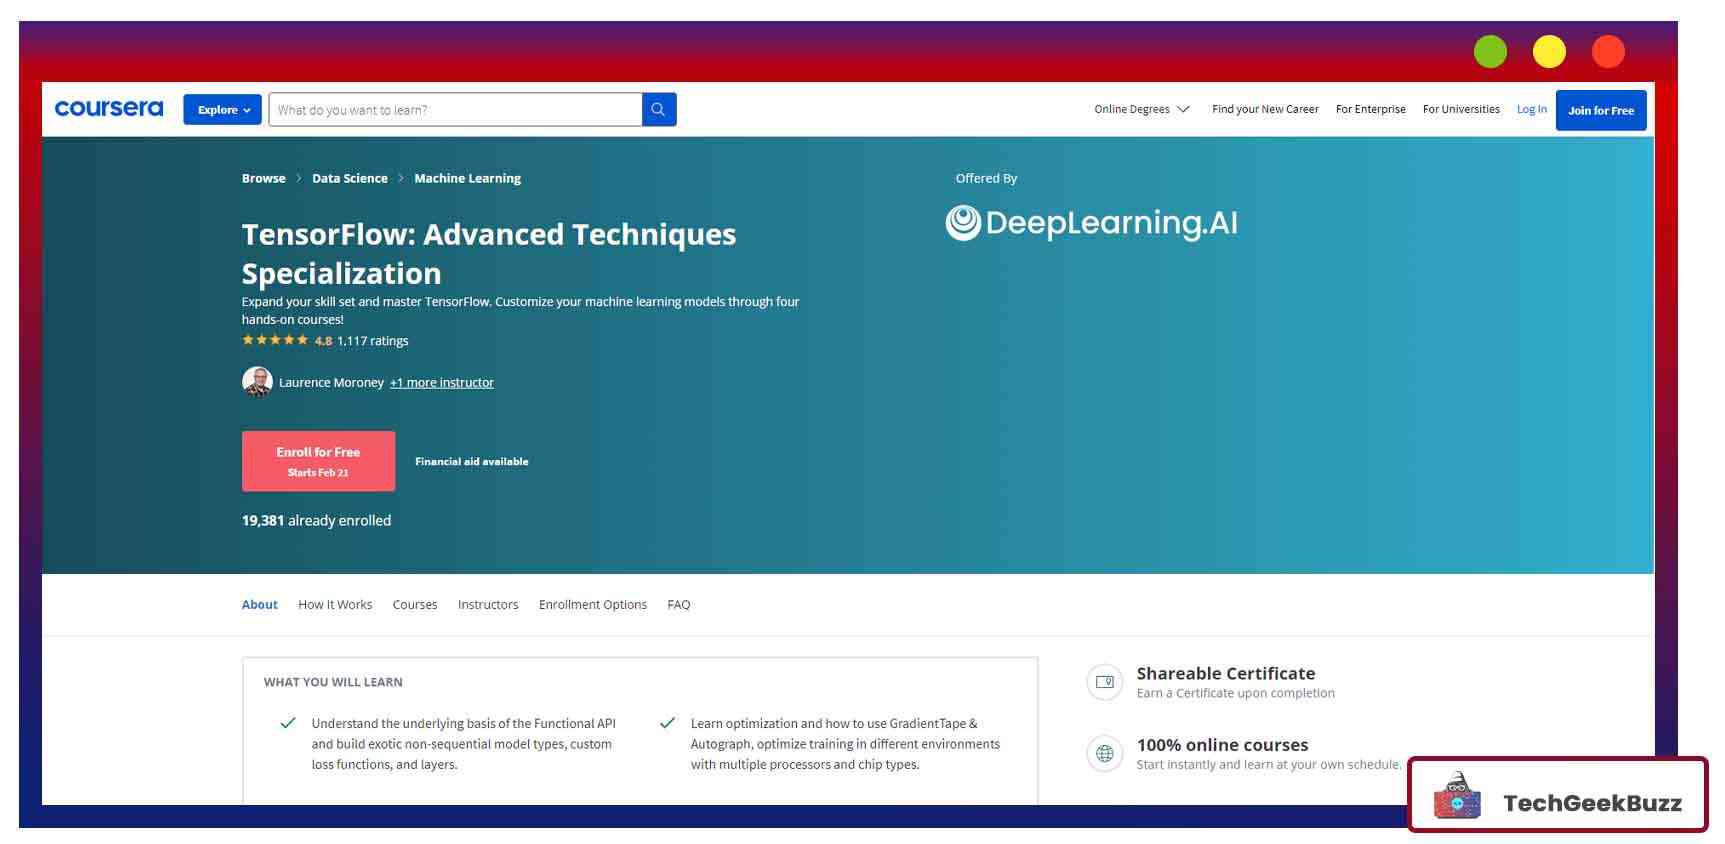
Task: Click the 100% online courses globe icon
Action: (x=1104, y=754)
